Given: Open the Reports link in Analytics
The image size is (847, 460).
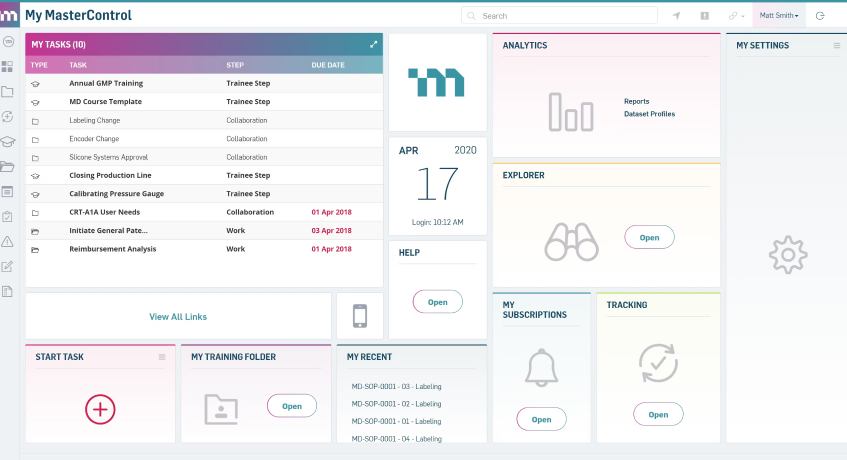Looking at the screenshot, I should [636, 101].
